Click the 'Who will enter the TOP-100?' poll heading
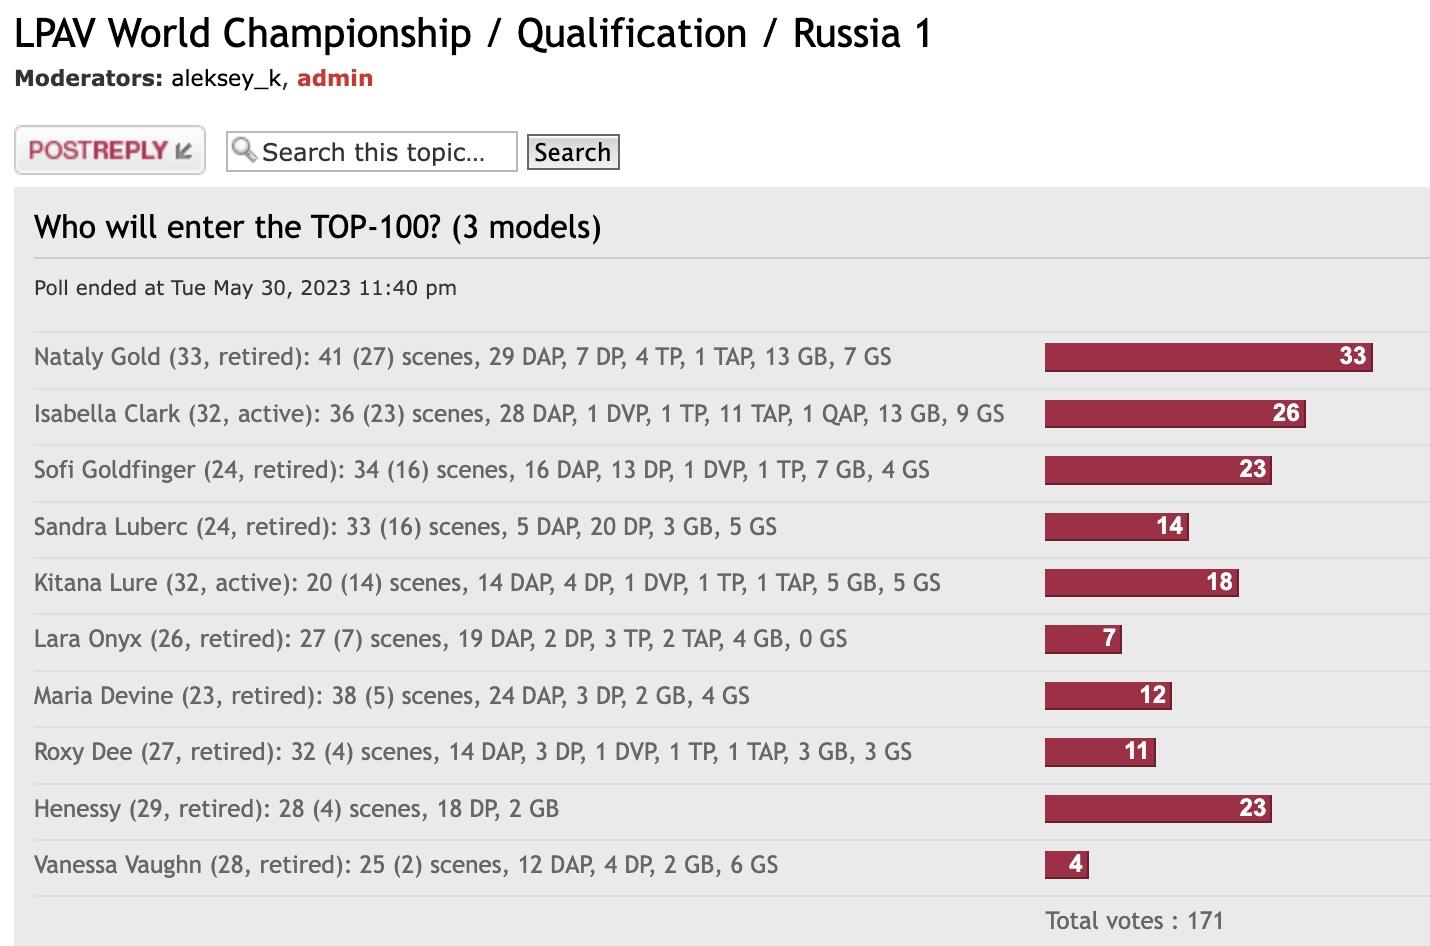Image resolution: width=1430 pixels, height=946 pixels. [x=317, y=227]
